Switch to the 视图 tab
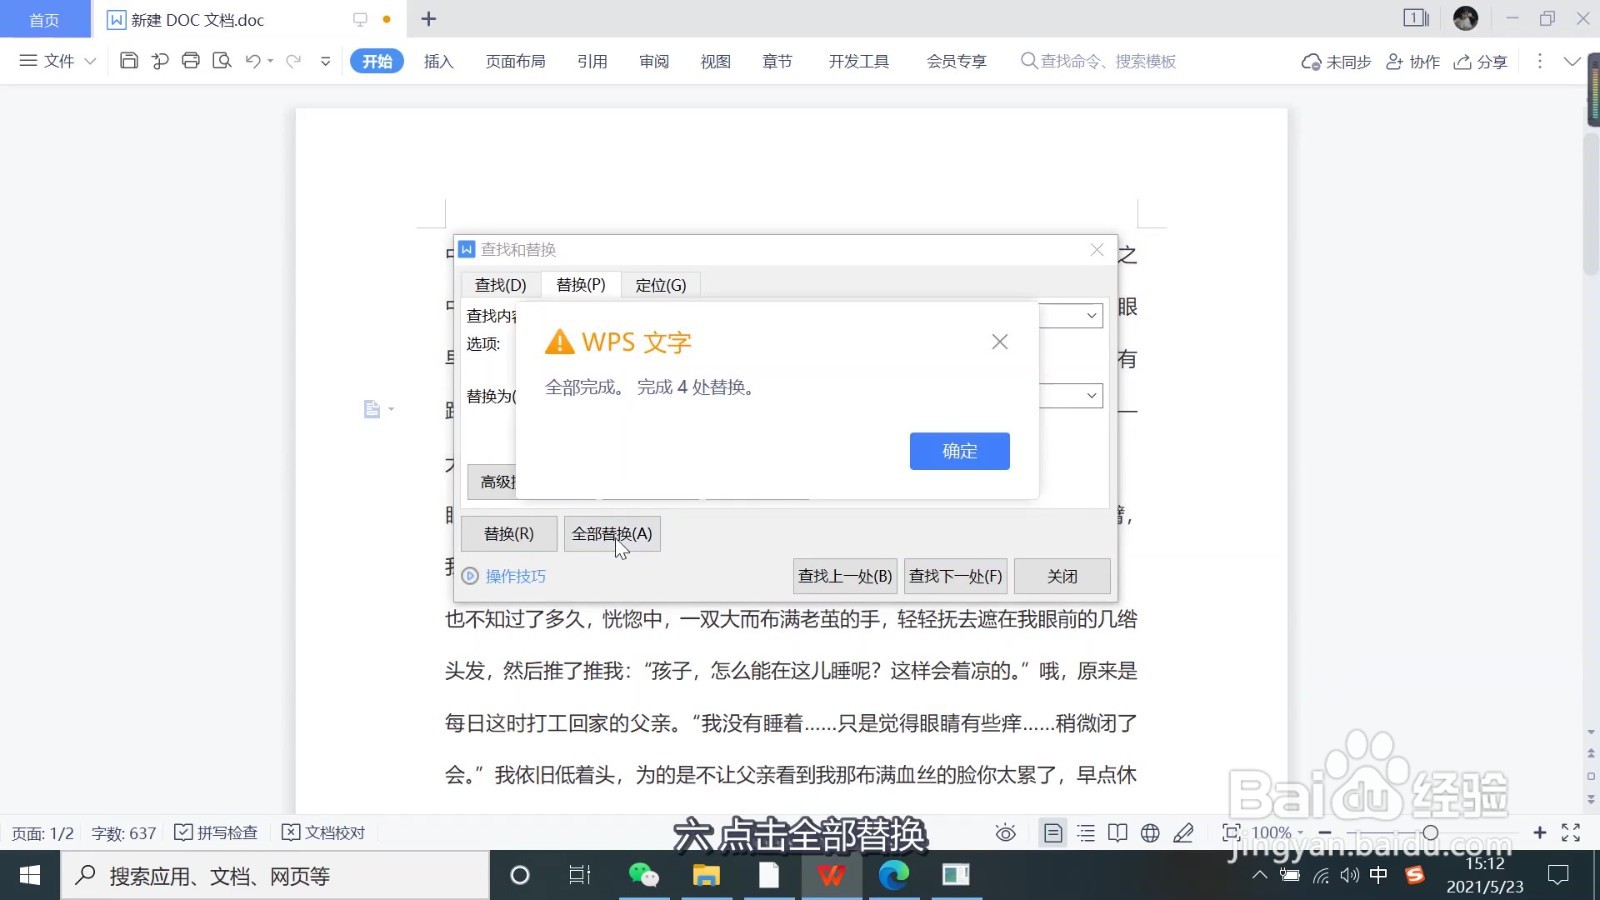 pos(715,61)
